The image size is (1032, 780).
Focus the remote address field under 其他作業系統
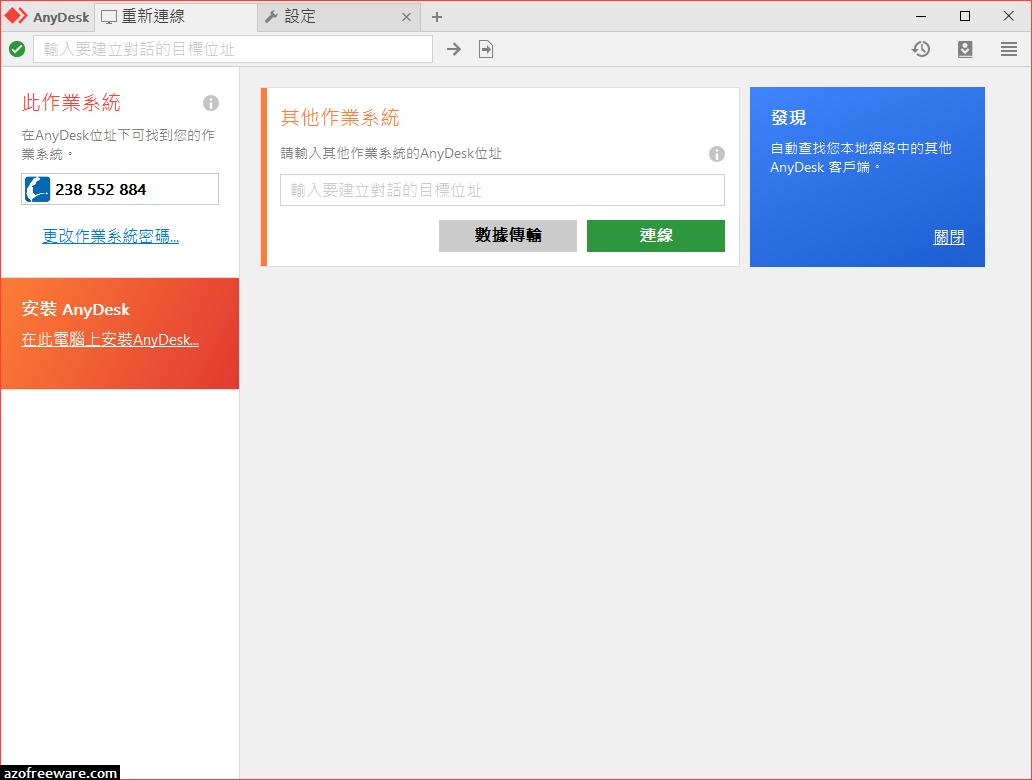pyautogui.click(x=502, y=190)
